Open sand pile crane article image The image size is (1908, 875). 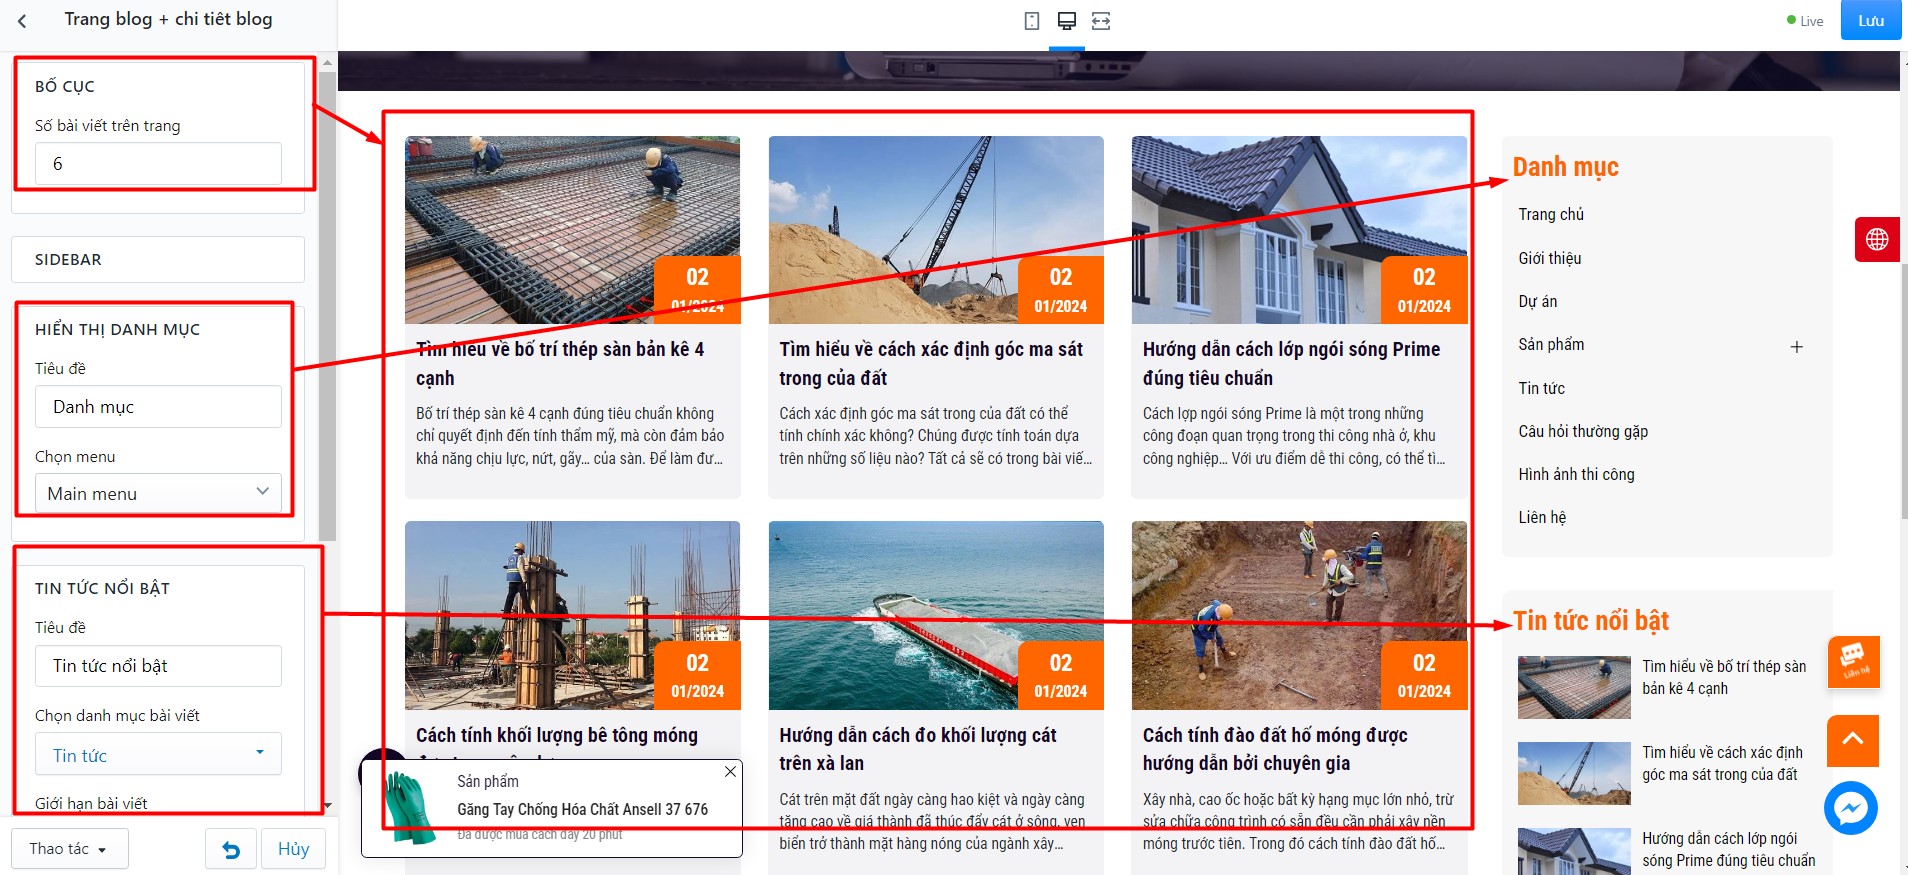point(936,230)
